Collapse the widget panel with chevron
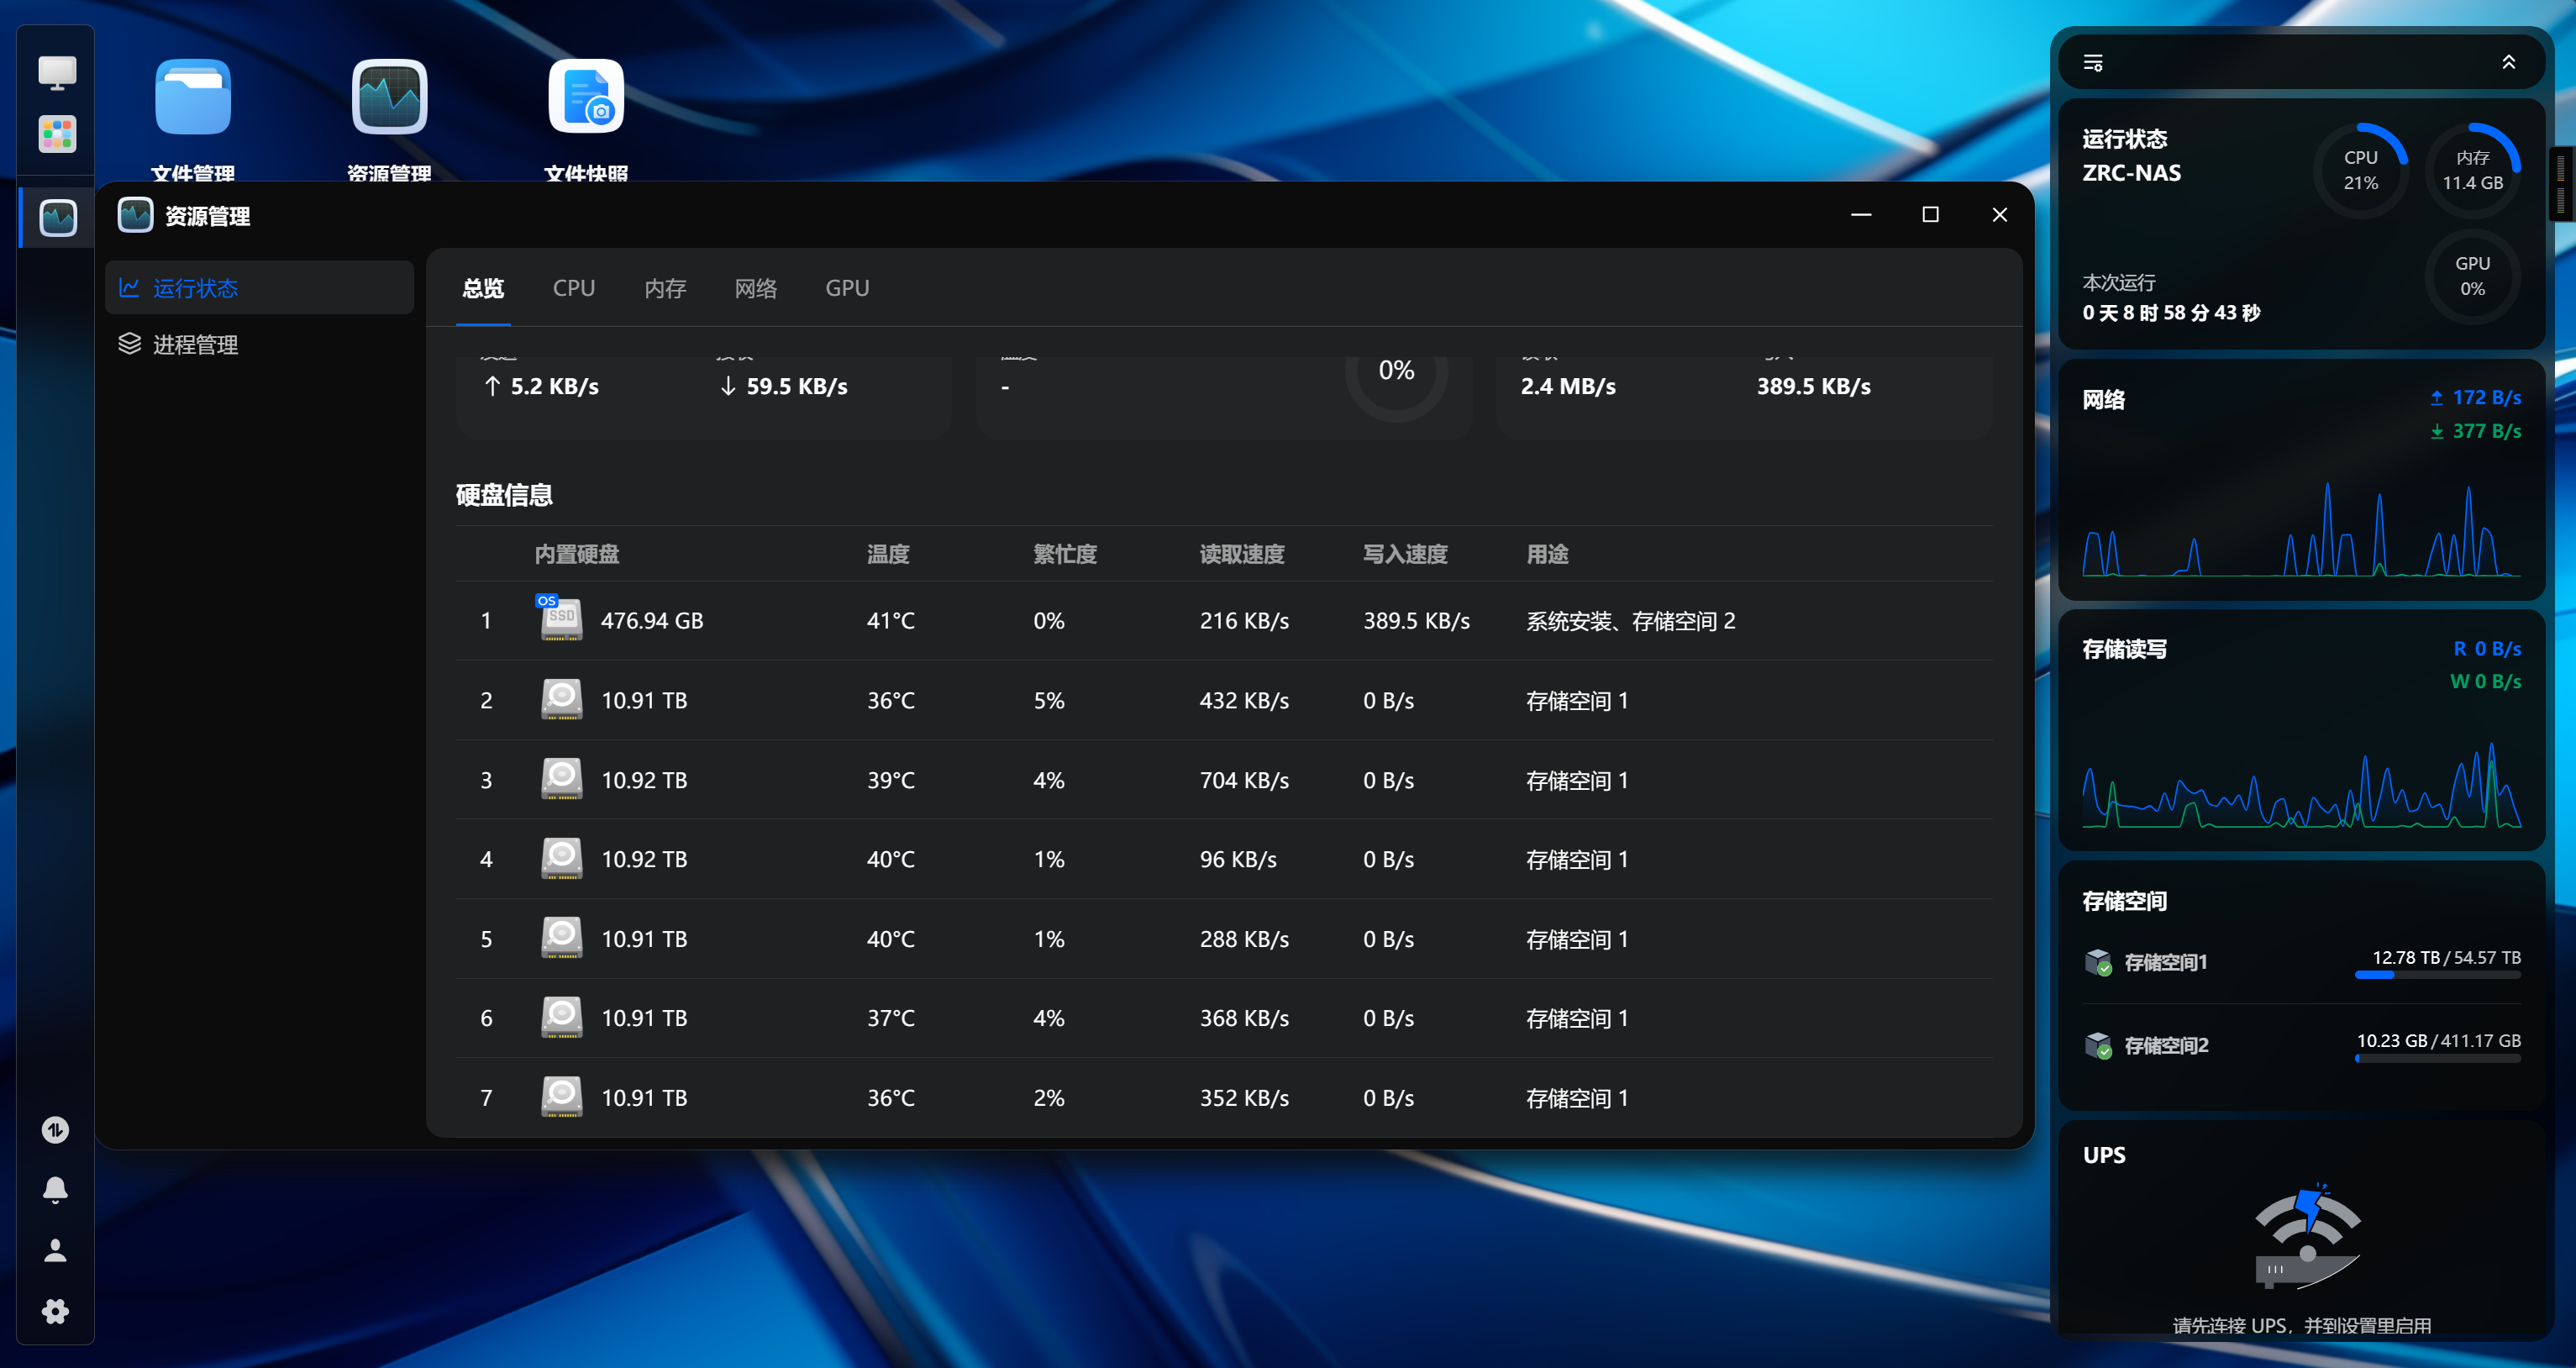The height and width of the screenshot is (1368, 2576). 2508,63
